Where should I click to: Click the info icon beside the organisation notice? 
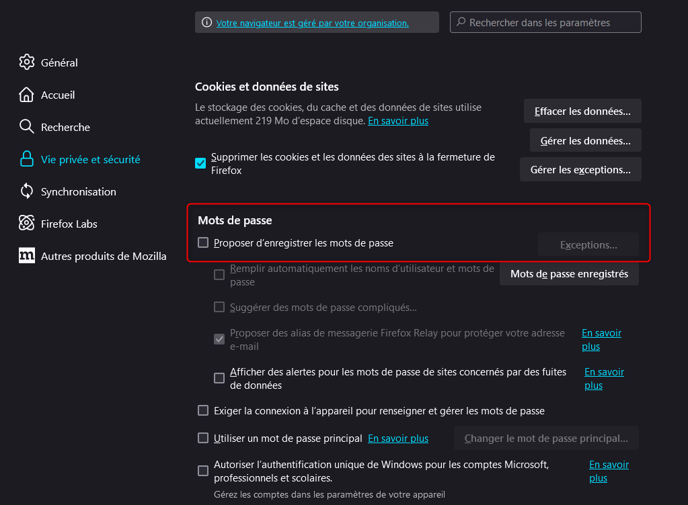[x=207, y=22]
